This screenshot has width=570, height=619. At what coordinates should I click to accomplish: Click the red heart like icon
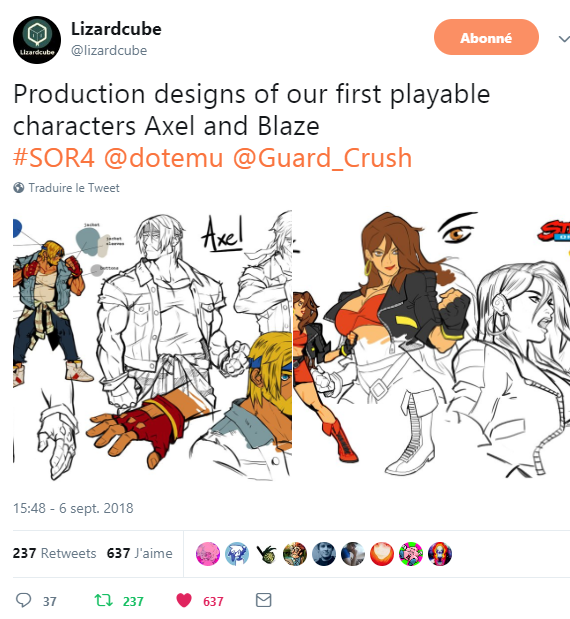click(x=184, y=600)
